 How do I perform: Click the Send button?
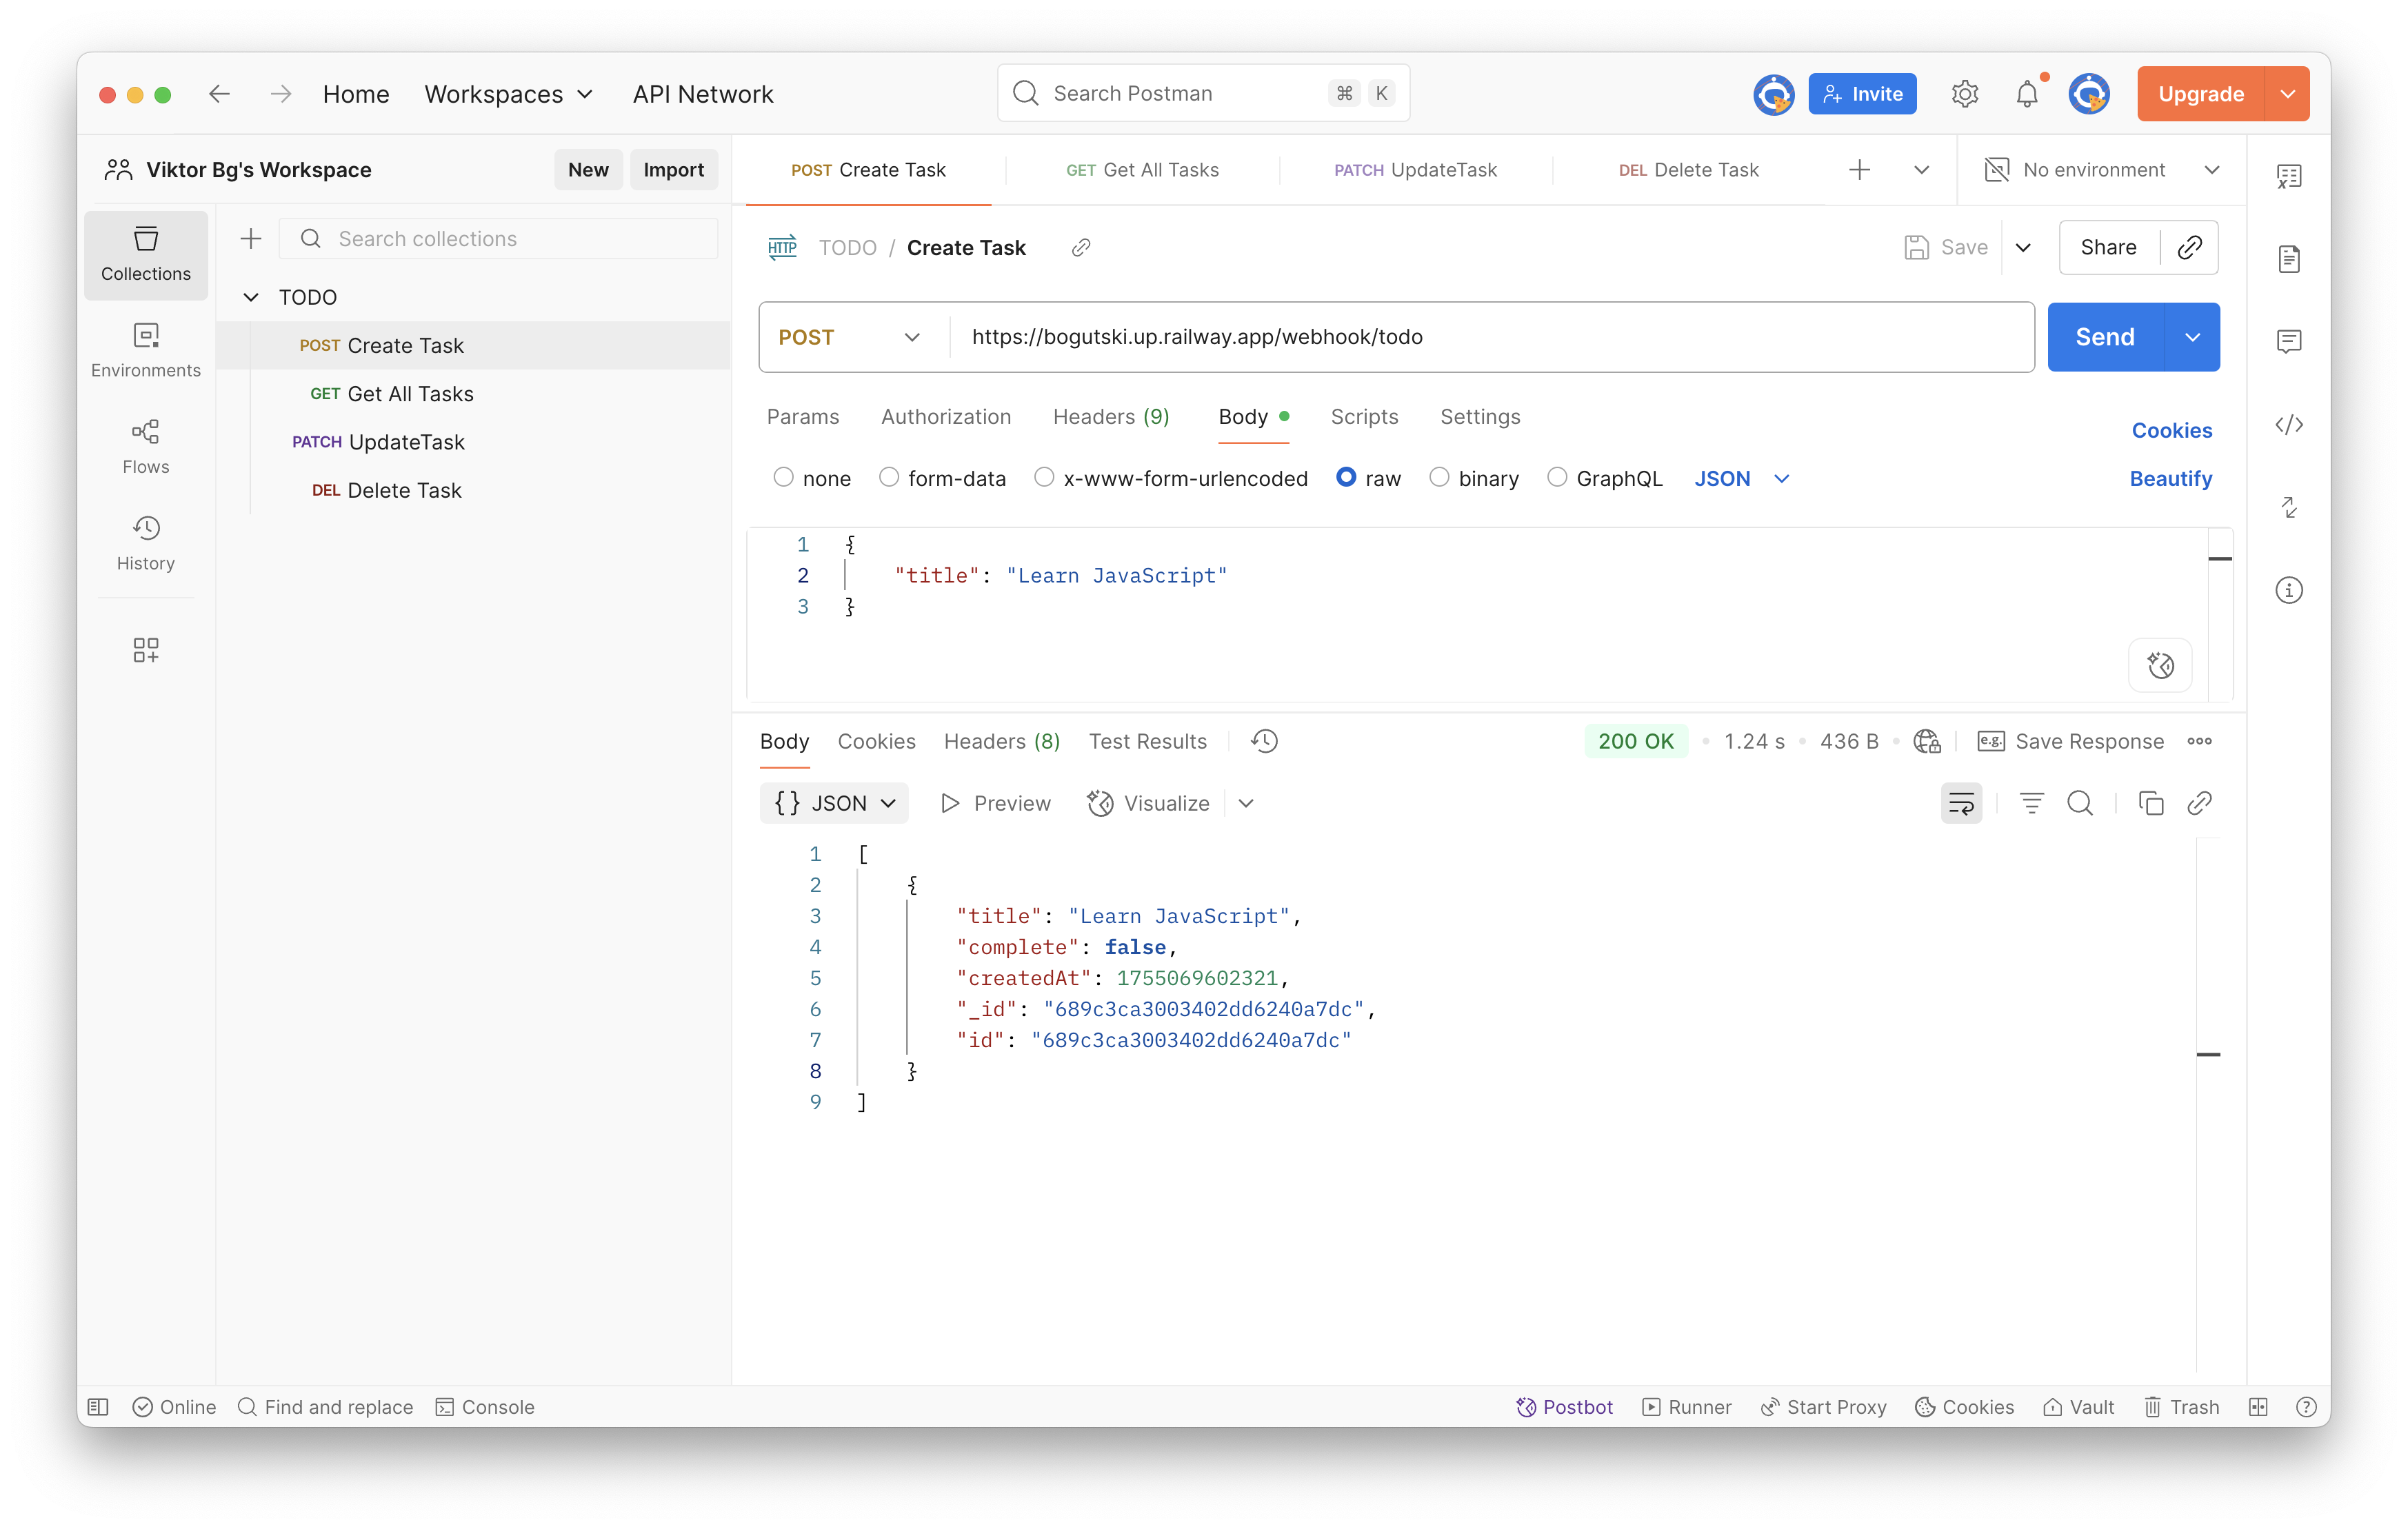[x=2104, y=337]
